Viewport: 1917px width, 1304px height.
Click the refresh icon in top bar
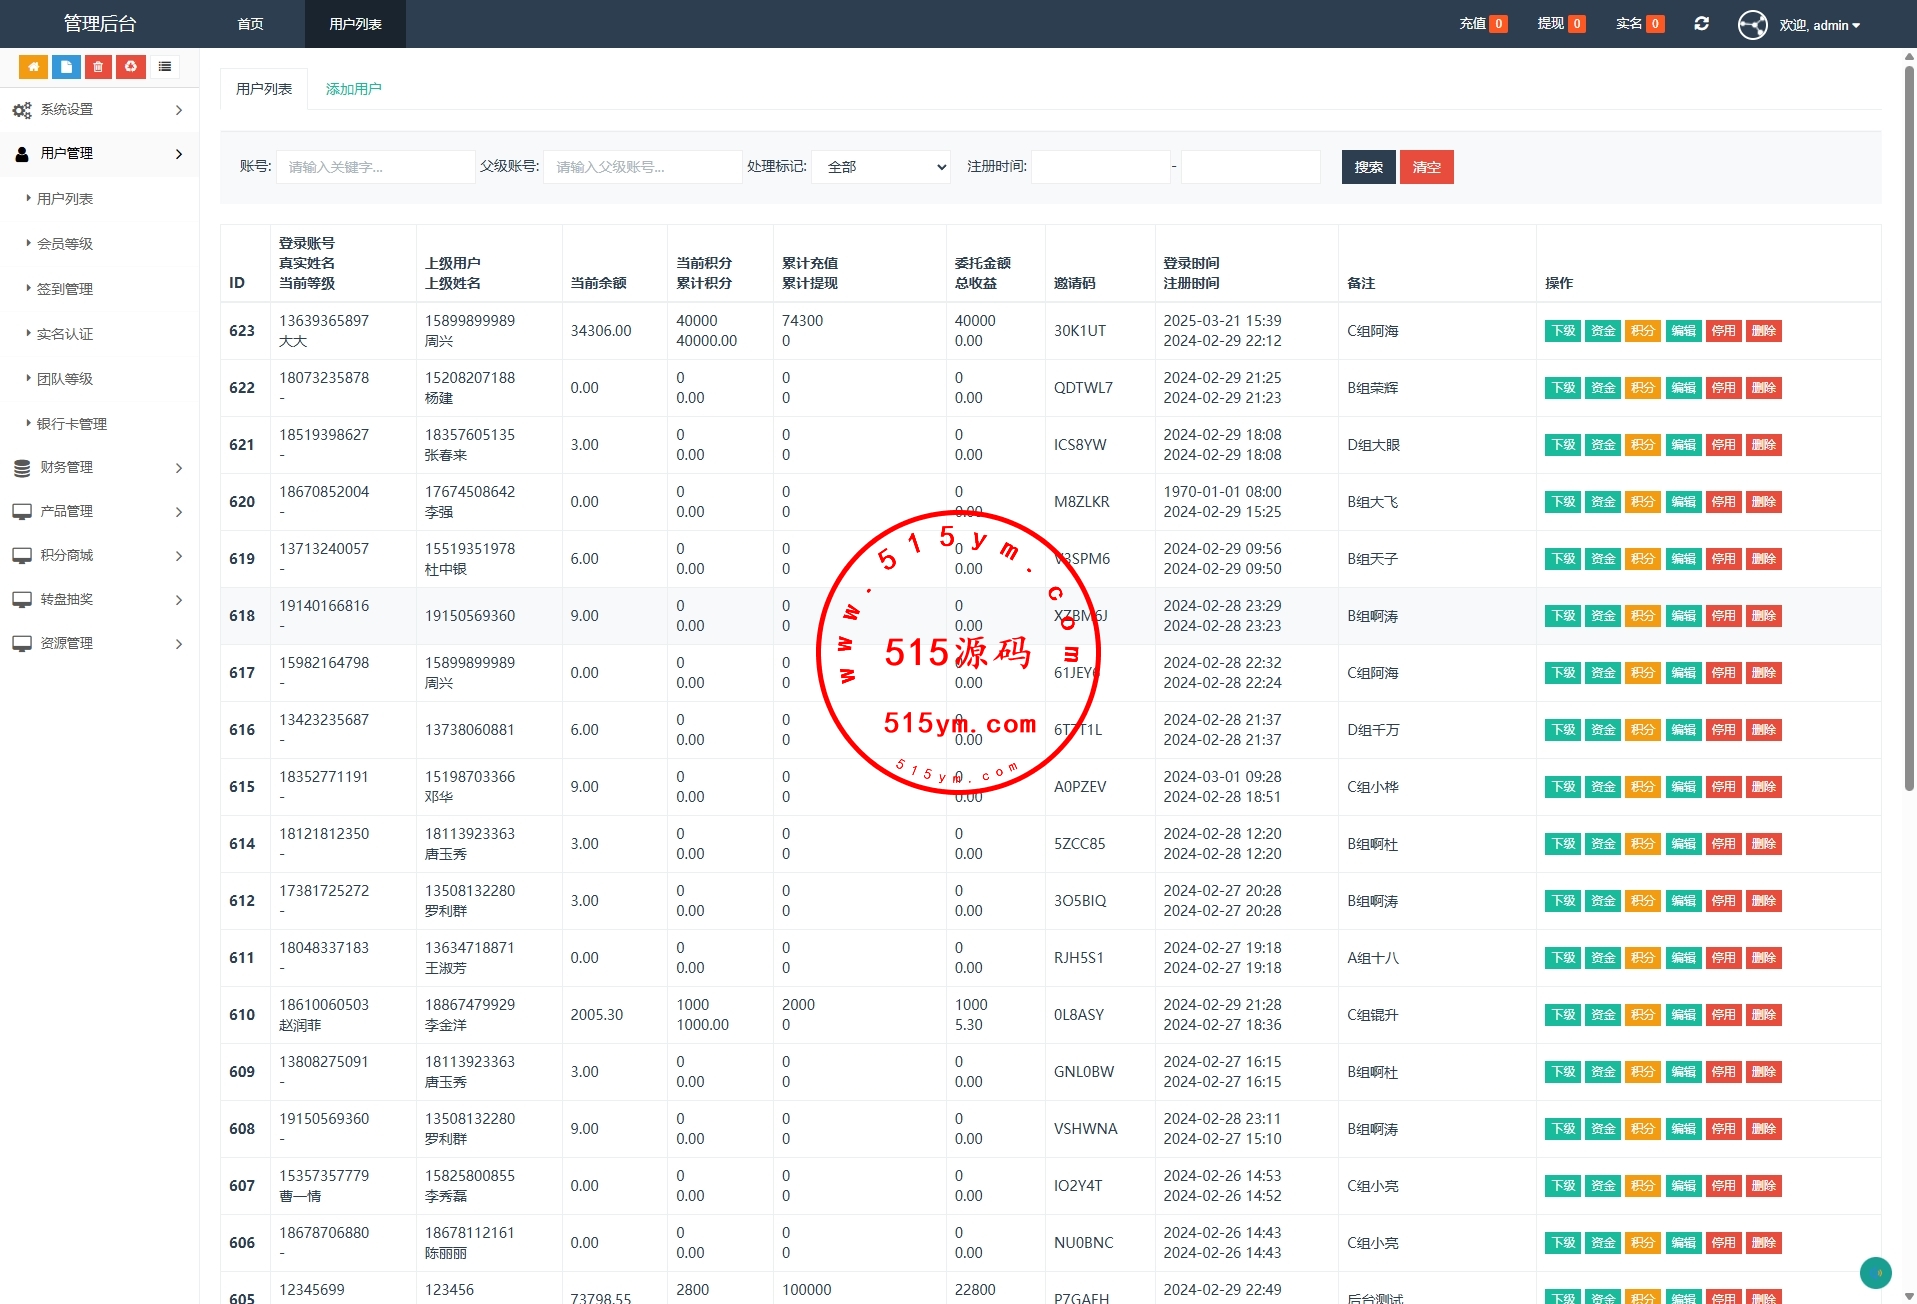click(1701, 24)
